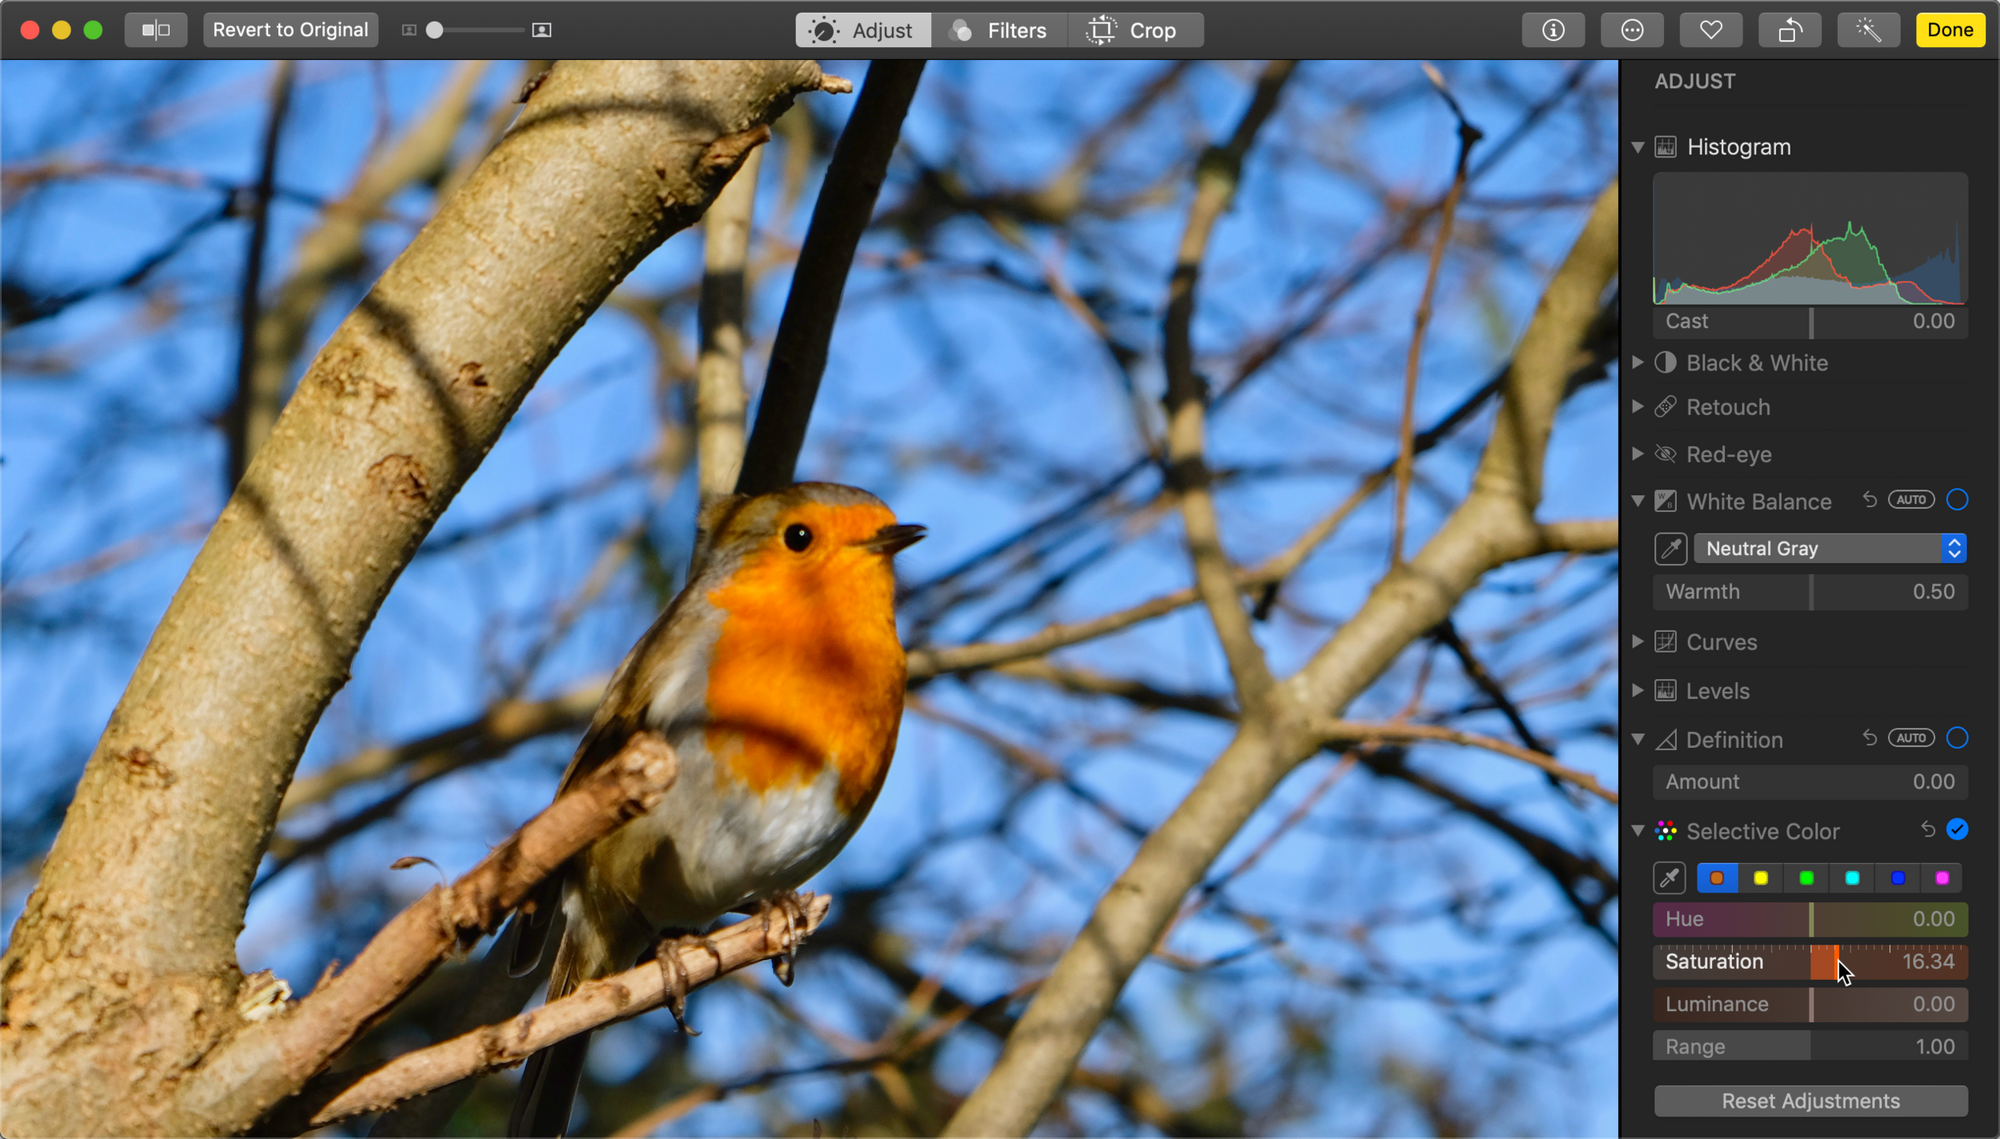Switch to the Filters tab

(x=999, y=30)
